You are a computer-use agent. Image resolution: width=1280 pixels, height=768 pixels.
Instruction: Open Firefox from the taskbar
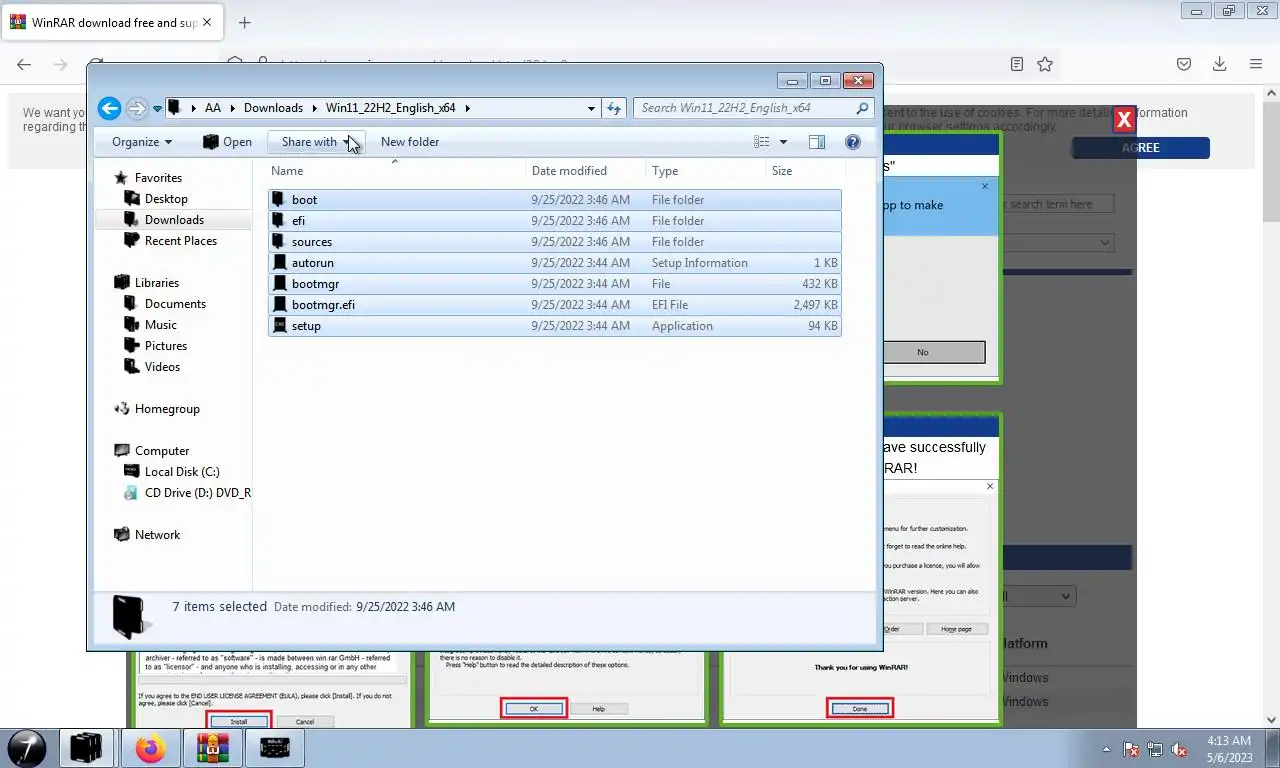[150, 748]
